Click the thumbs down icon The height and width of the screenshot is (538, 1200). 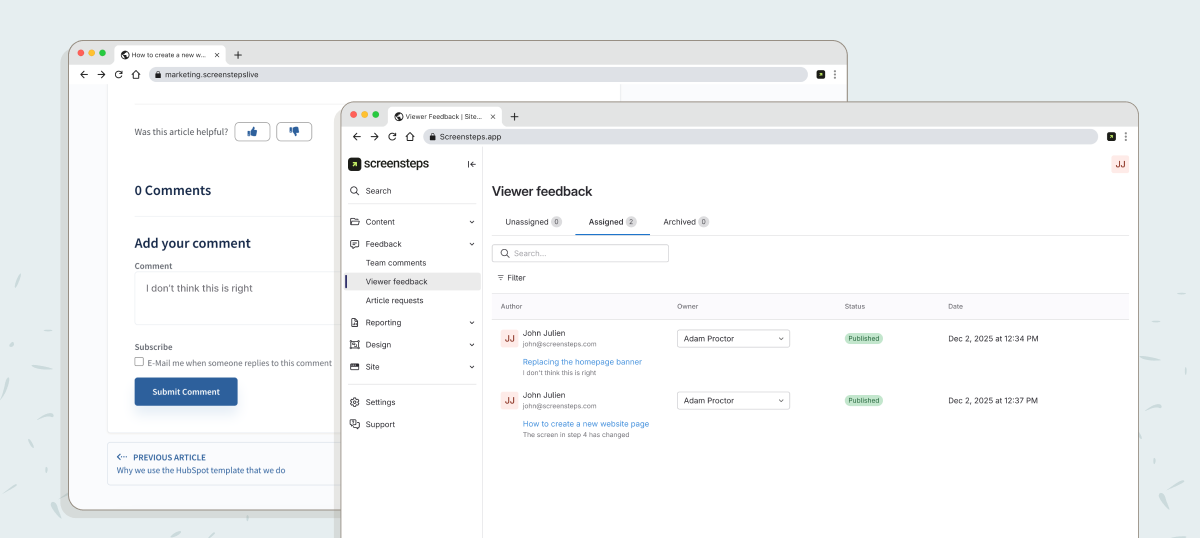point(294,131)
